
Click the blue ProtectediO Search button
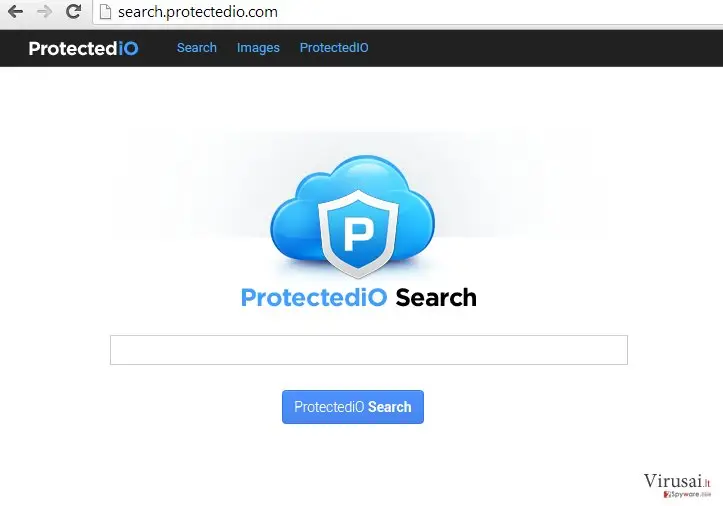point(353,407)
